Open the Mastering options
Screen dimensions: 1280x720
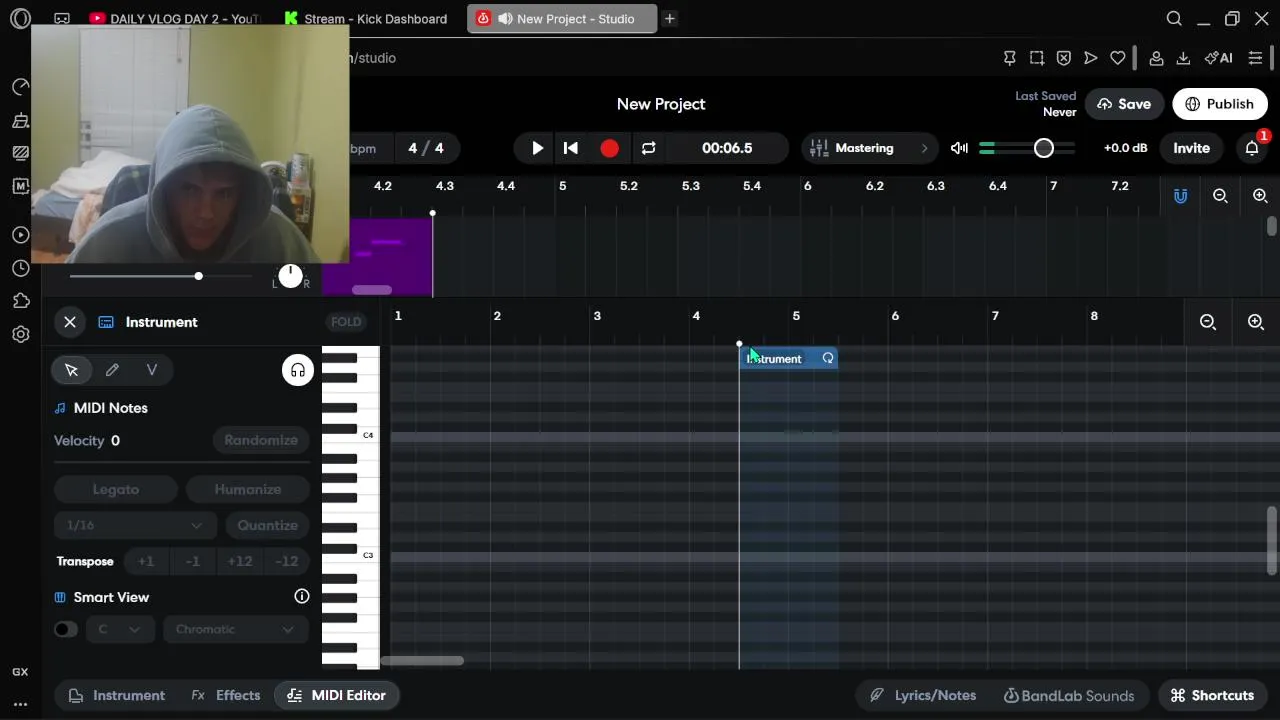868,148
